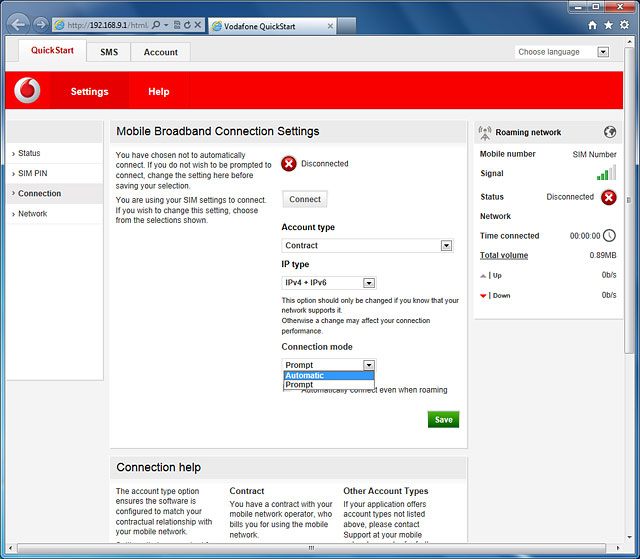Screen dimensions: 640x559
Task: Open a new blank browser tab
Action: [347, 26]
